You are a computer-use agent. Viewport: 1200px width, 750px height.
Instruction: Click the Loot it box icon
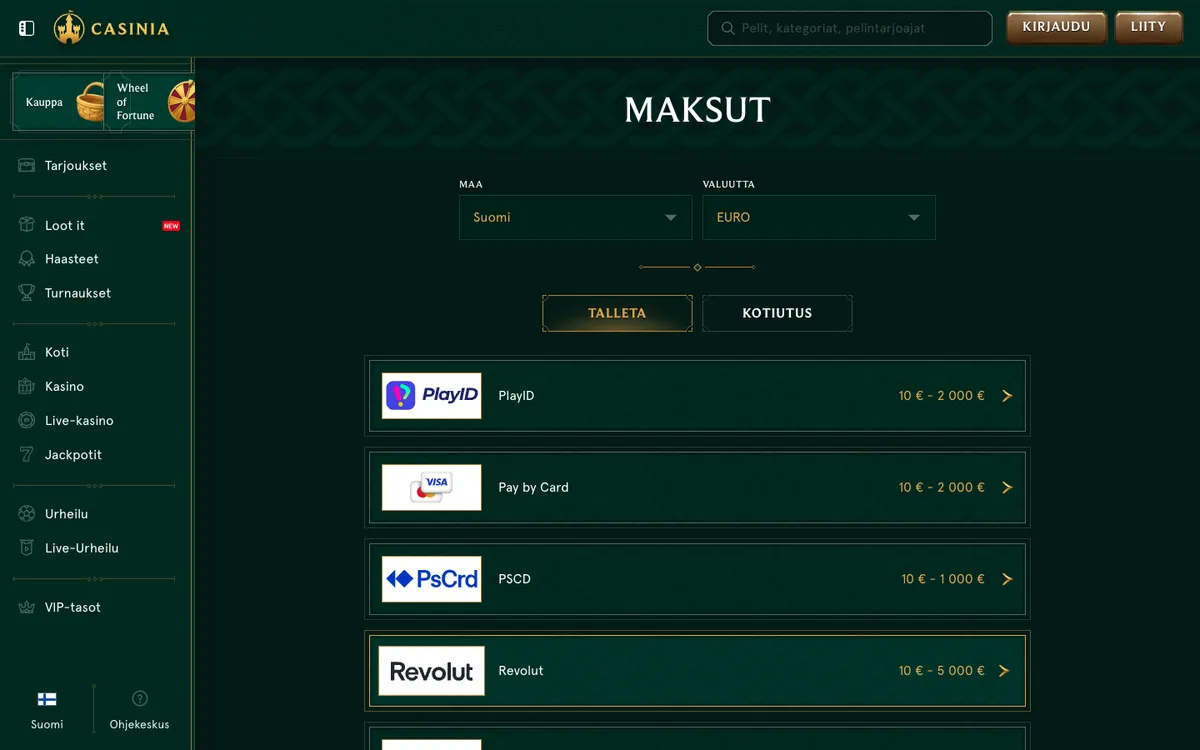[x=27, y=226]
